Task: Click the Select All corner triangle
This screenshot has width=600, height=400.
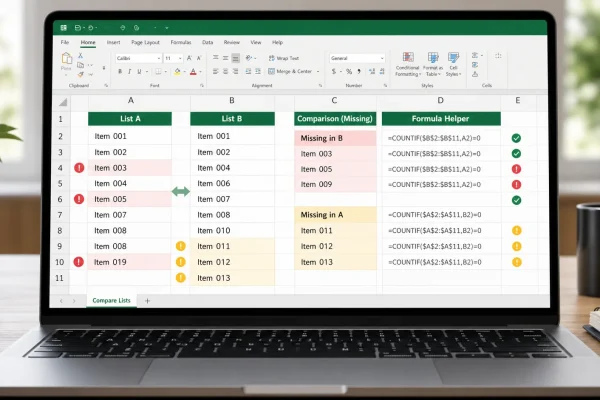Action: pos(63,102)
